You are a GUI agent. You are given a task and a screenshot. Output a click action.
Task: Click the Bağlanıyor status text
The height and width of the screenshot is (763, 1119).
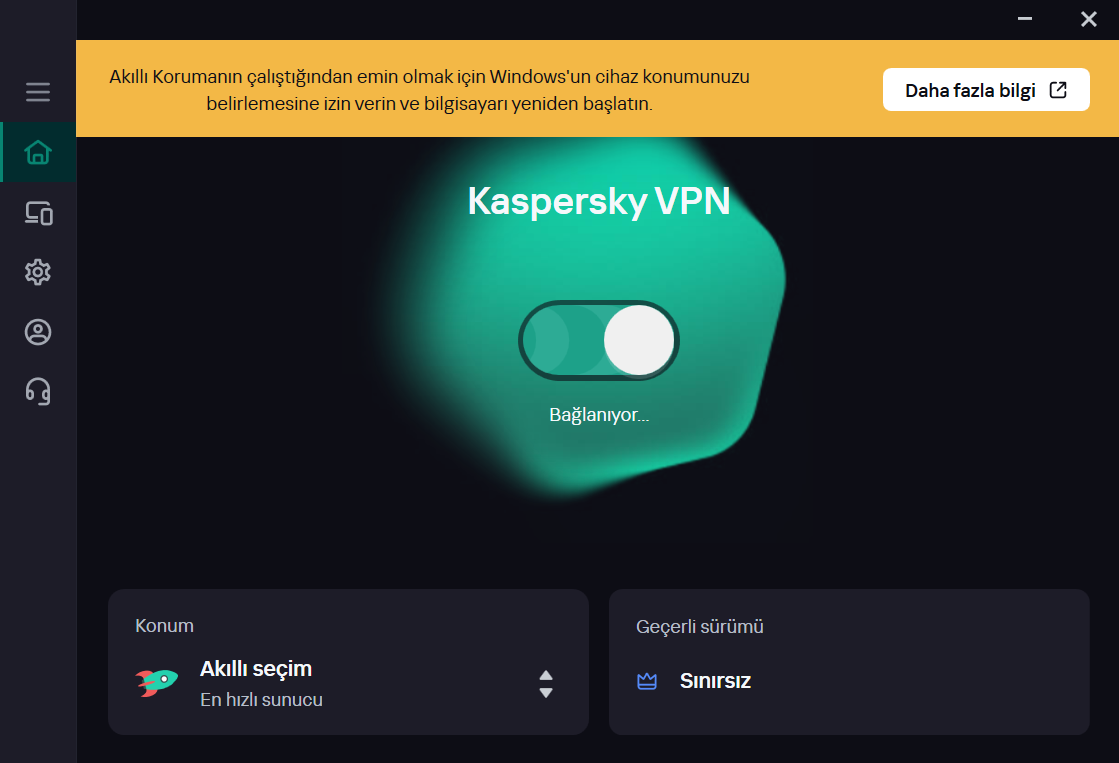pyautogui.click(x=599, y=415)
